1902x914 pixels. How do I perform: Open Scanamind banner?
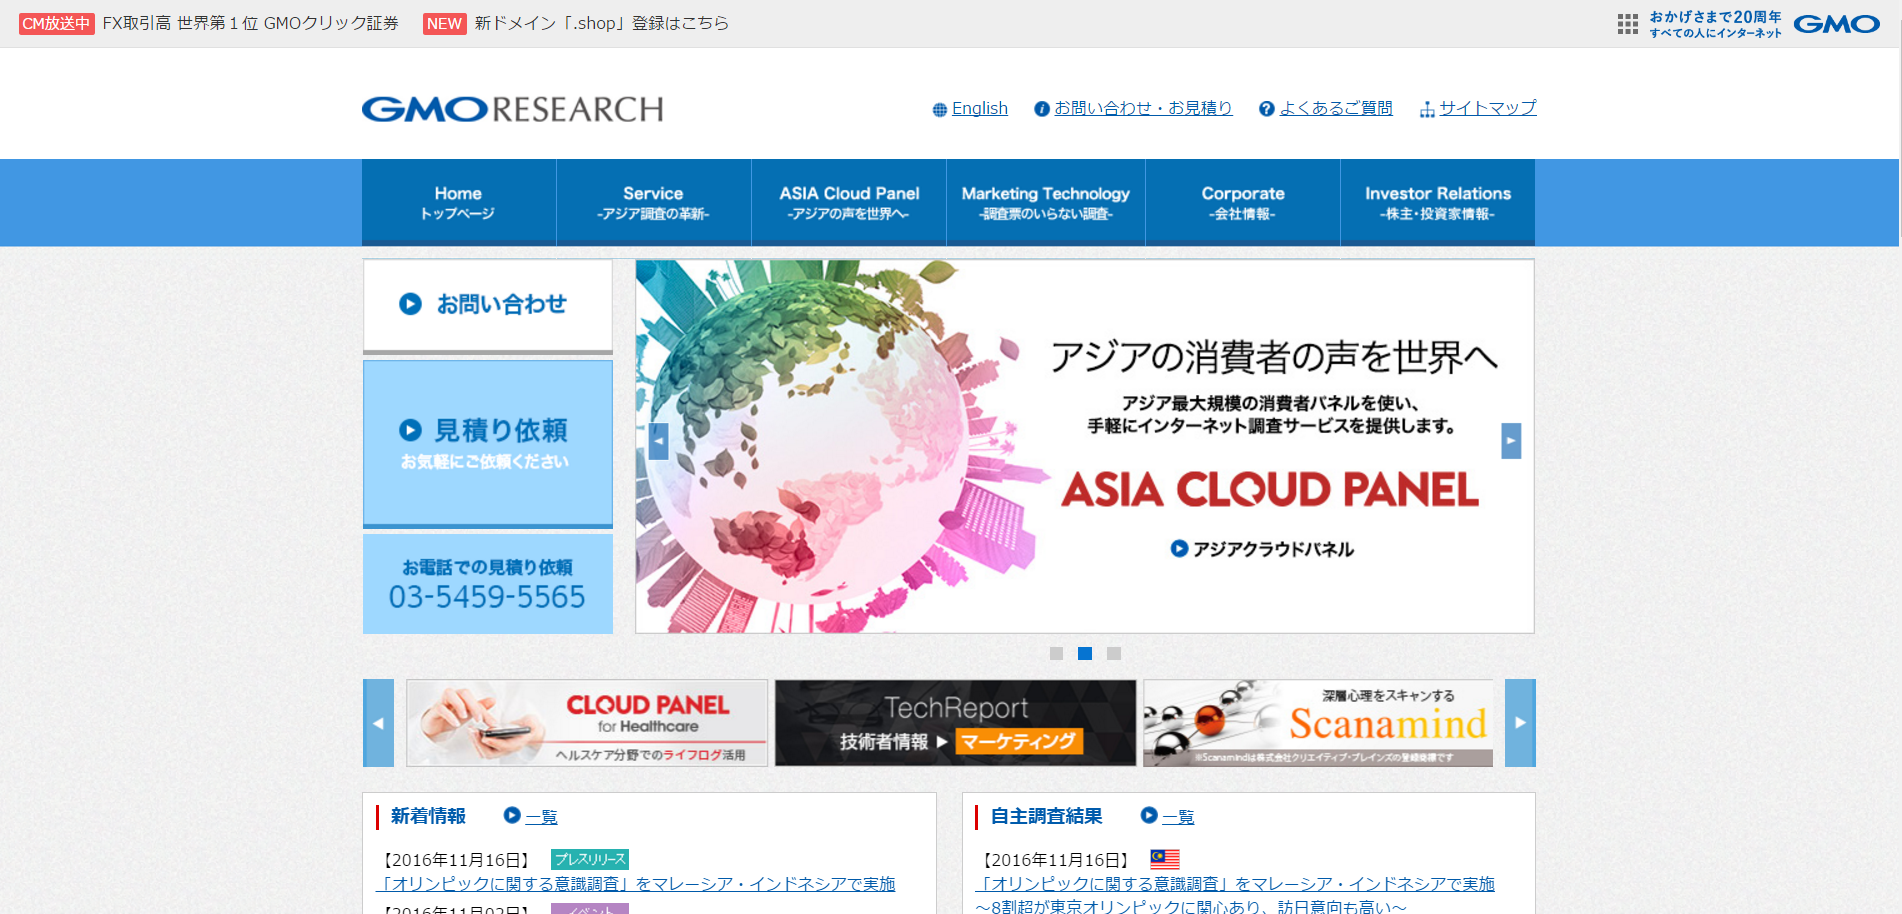(x=1318, y=723)
